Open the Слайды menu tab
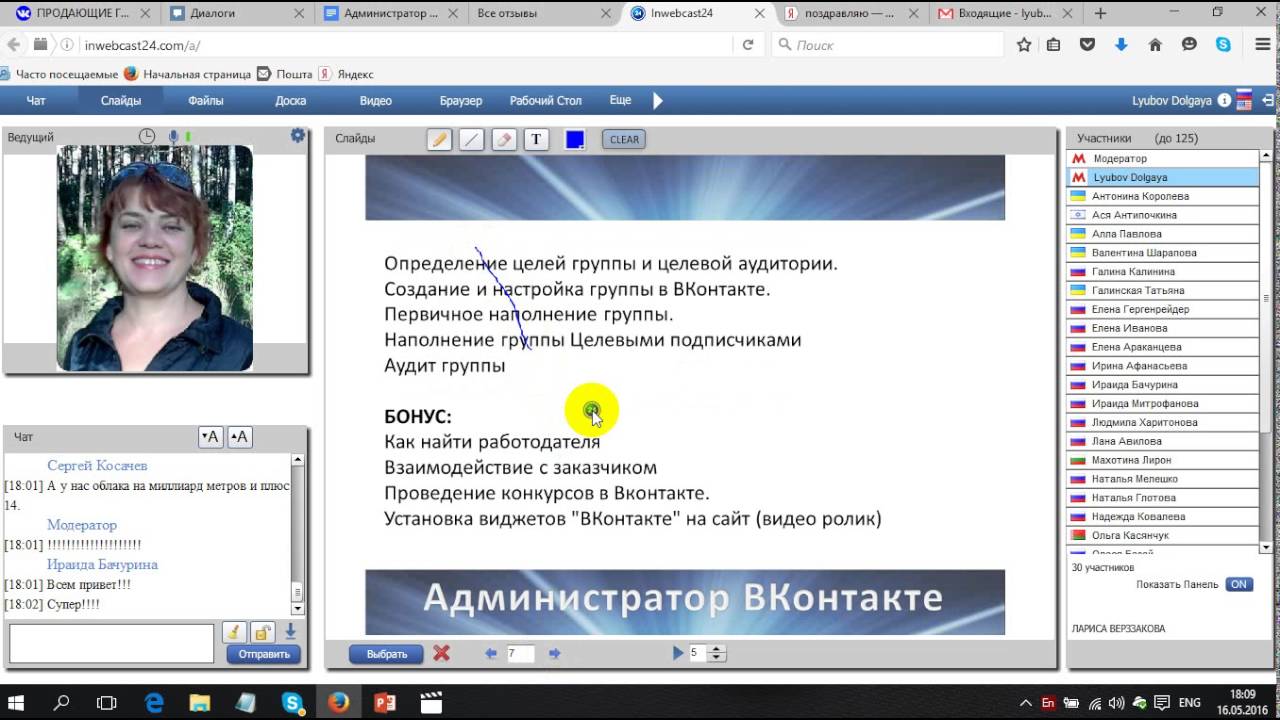Screen dimensions: 1280x720 [121, 101]
